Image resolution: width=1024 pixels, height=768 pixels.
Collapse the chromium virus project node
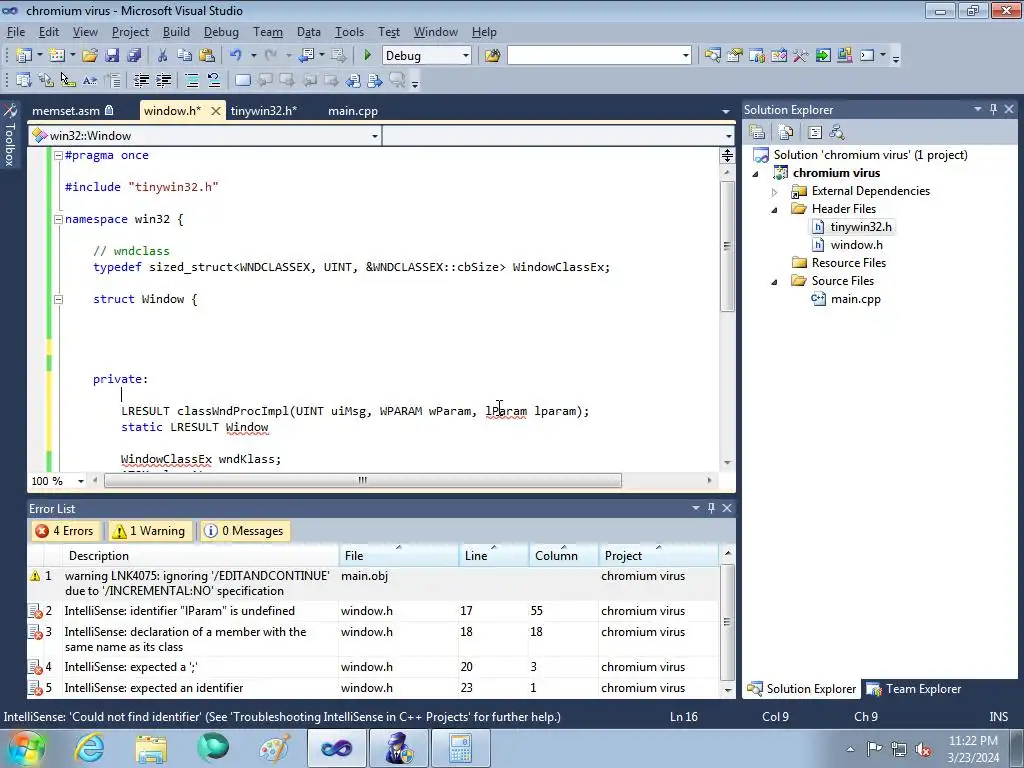[x=756, y=174]
